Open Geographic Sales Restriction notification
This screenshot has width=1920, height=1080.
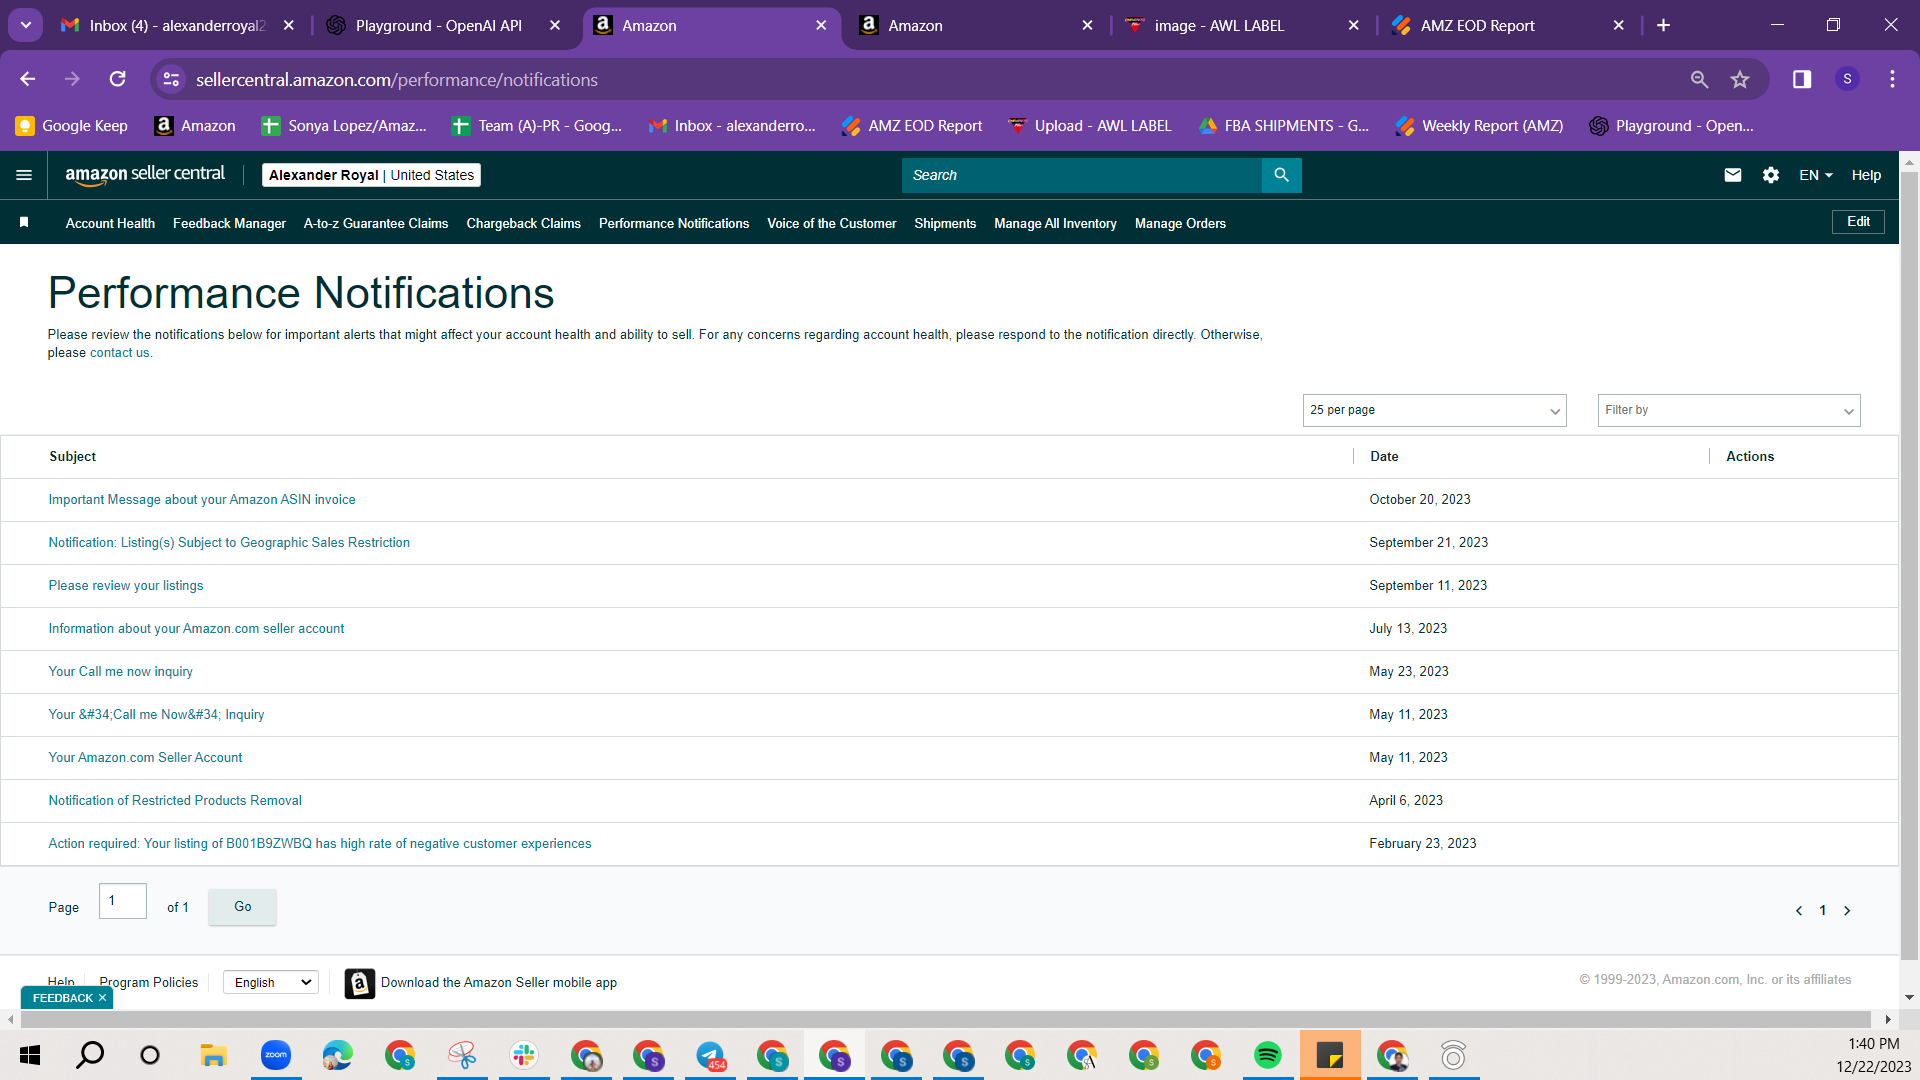coord(229,542)
